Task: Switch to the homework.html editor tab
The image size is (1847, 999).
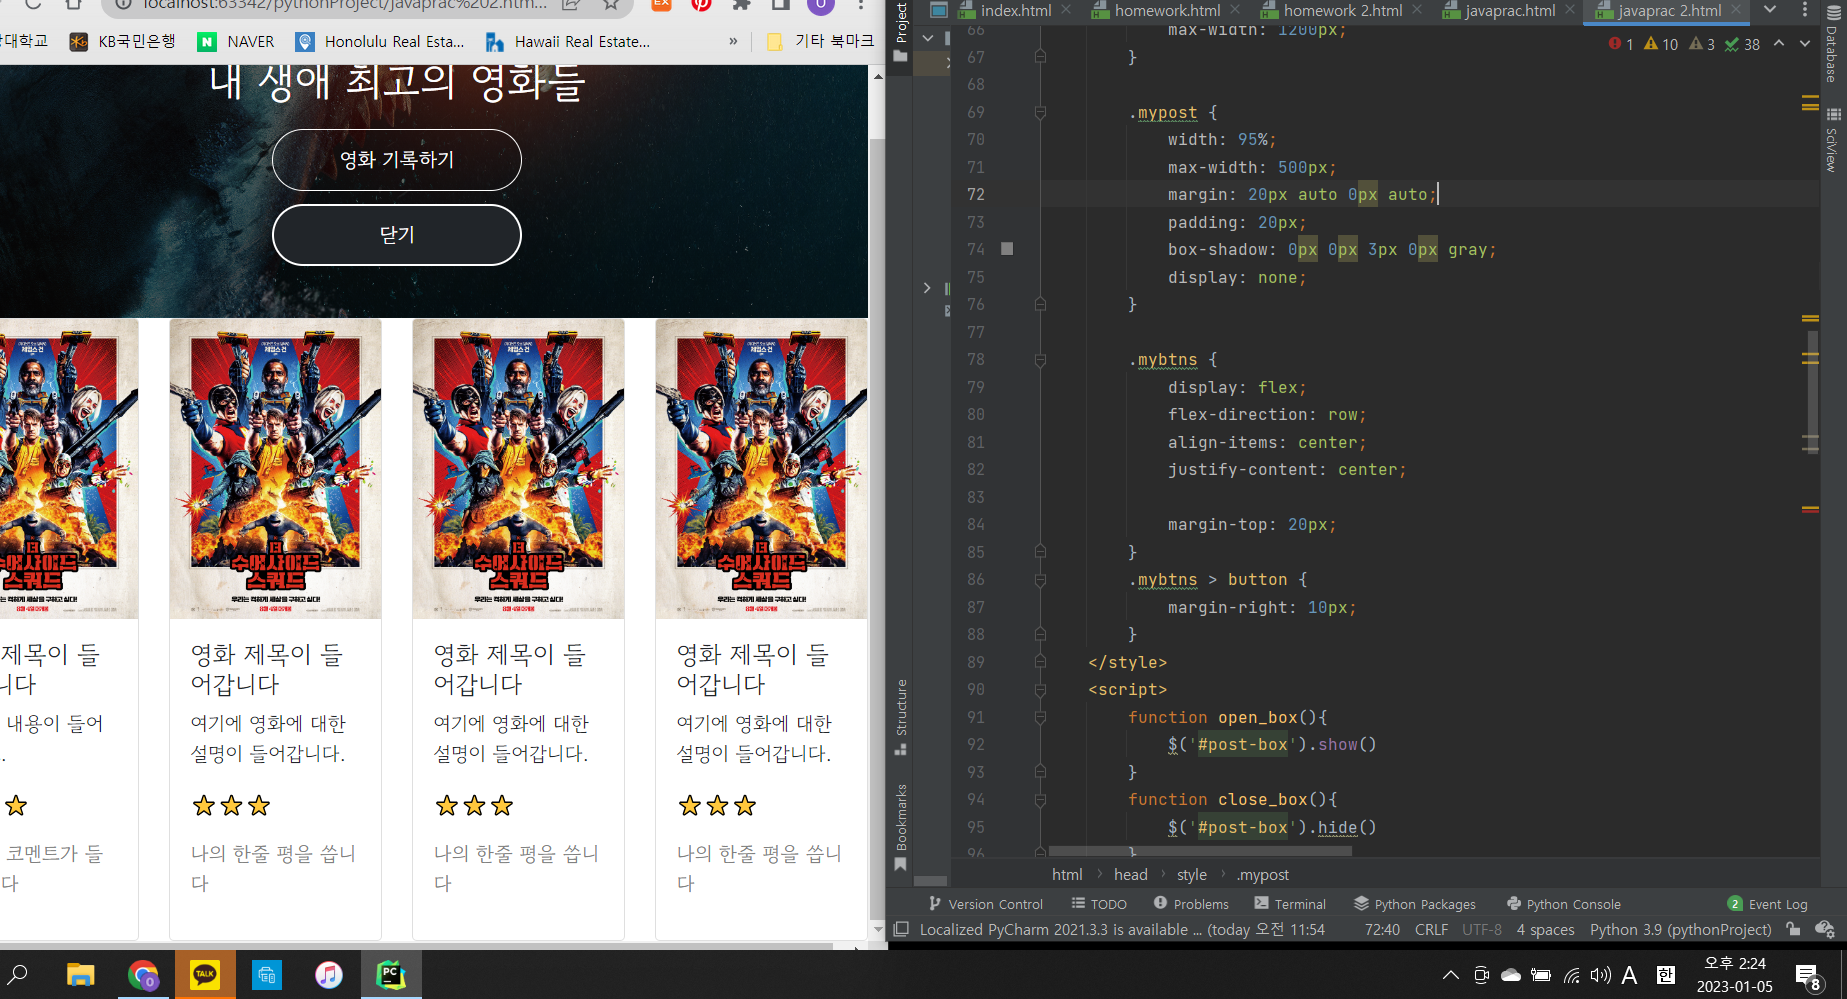Action: point(1167,10)
